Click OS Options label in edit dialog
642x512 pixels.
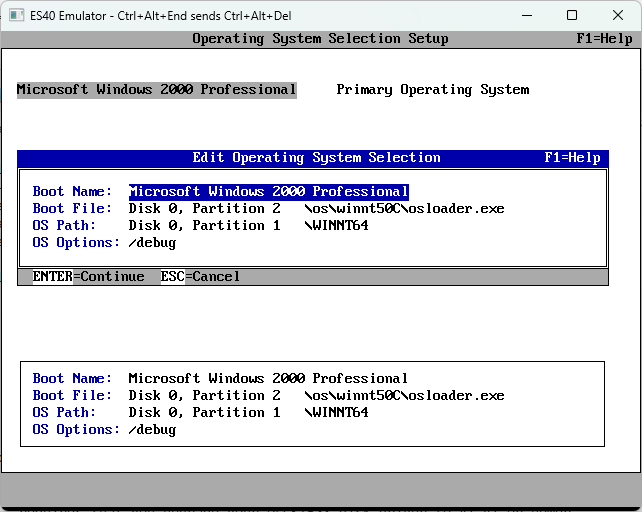click(76, 242)
